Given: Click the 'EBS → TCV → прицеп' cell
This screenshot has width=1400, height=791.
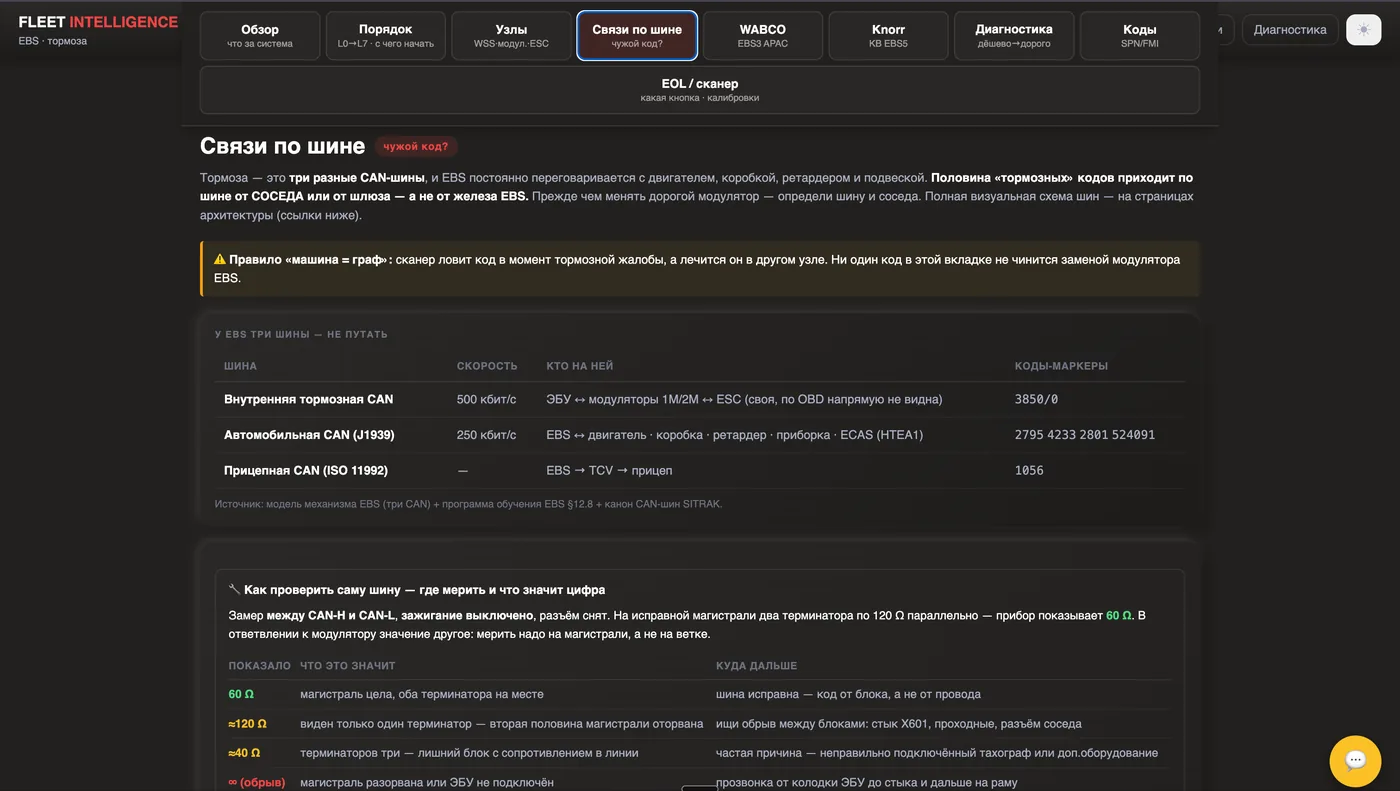Looking at the screenshot, I should [x=609, y=470].
